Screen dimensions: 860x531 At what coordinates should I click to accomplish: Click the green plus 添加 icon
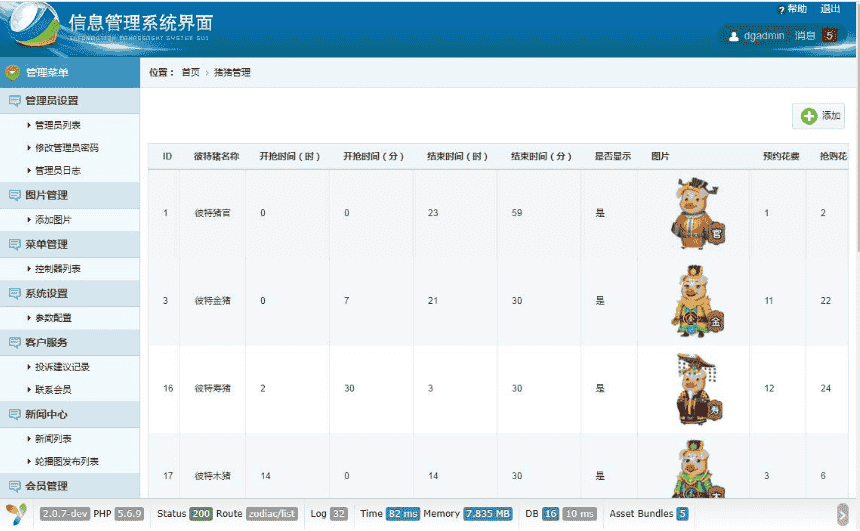809,116
